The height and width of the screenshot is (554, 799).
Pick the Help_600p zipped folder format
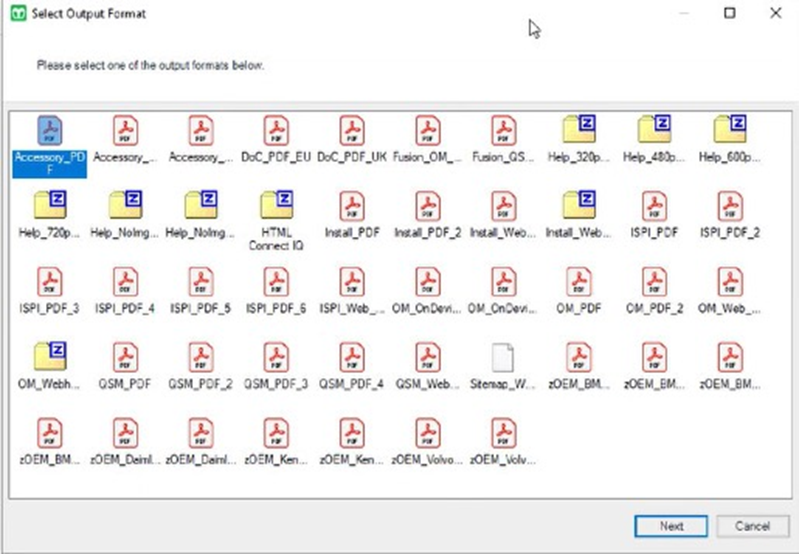(x=730, y=139)
